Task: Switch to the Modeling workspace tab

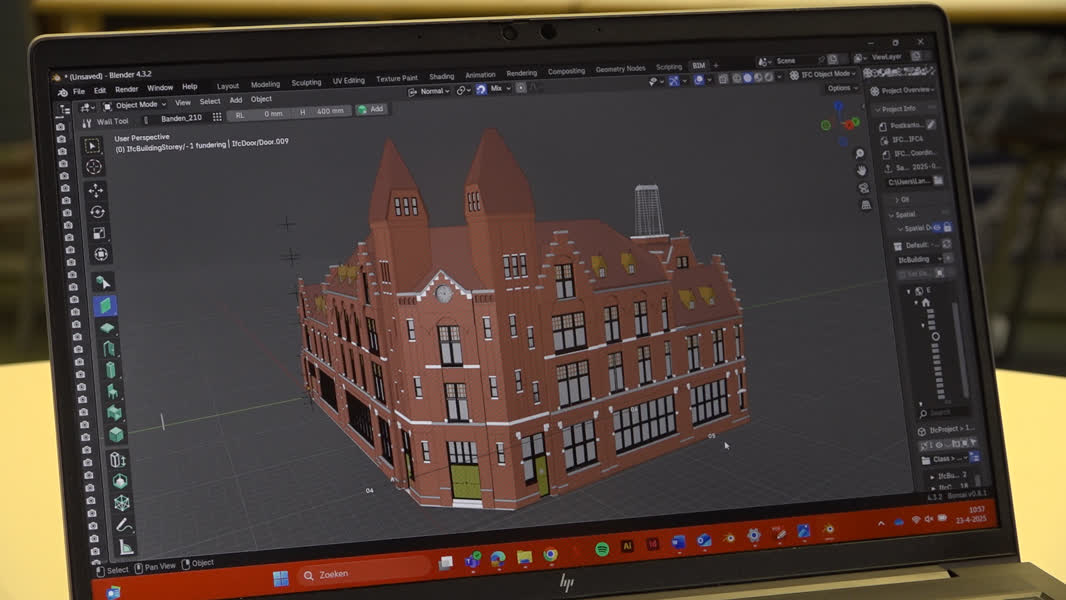Action: (x=265, y=85)
